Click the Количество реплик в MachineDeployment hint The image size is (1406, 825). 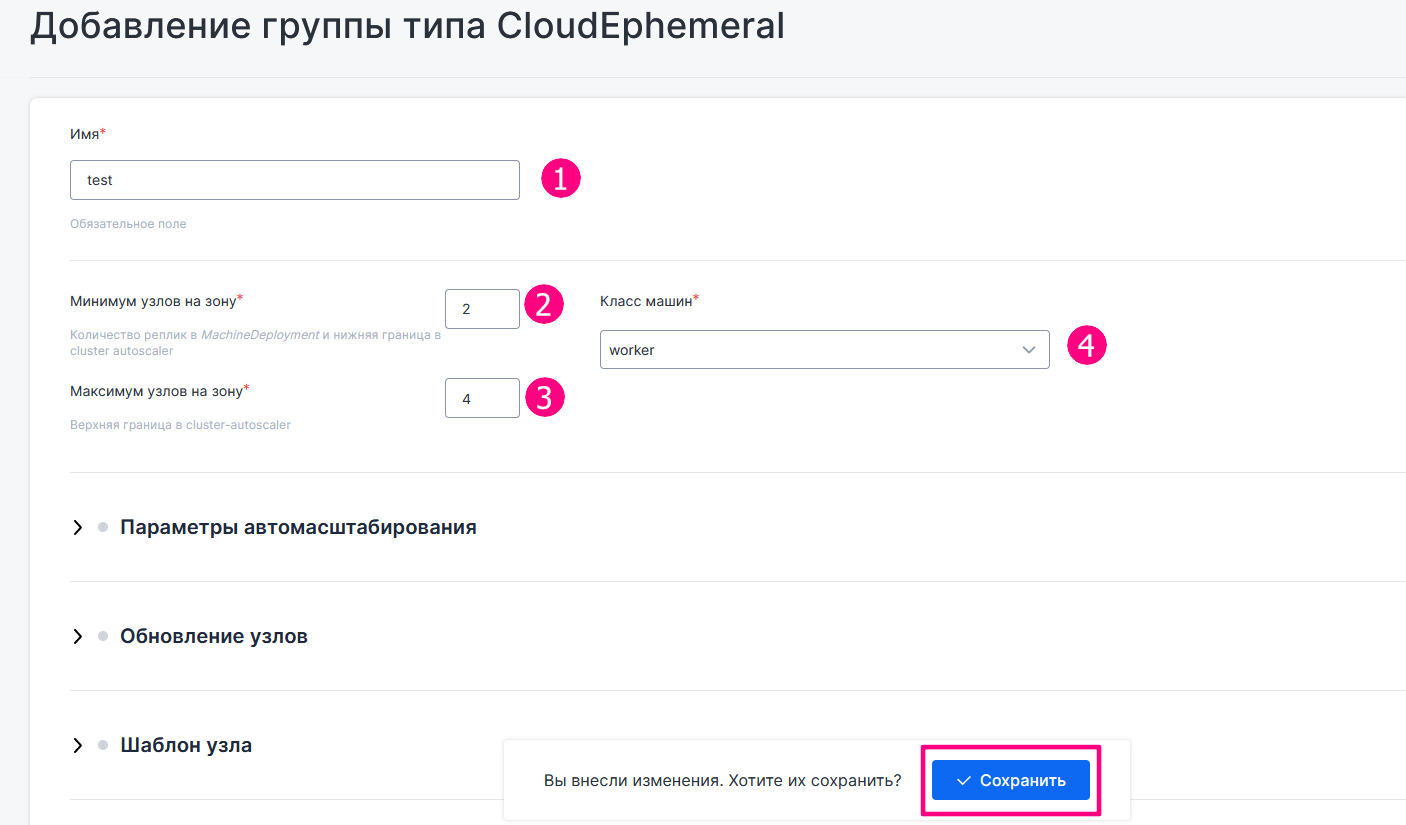(255, 343)
